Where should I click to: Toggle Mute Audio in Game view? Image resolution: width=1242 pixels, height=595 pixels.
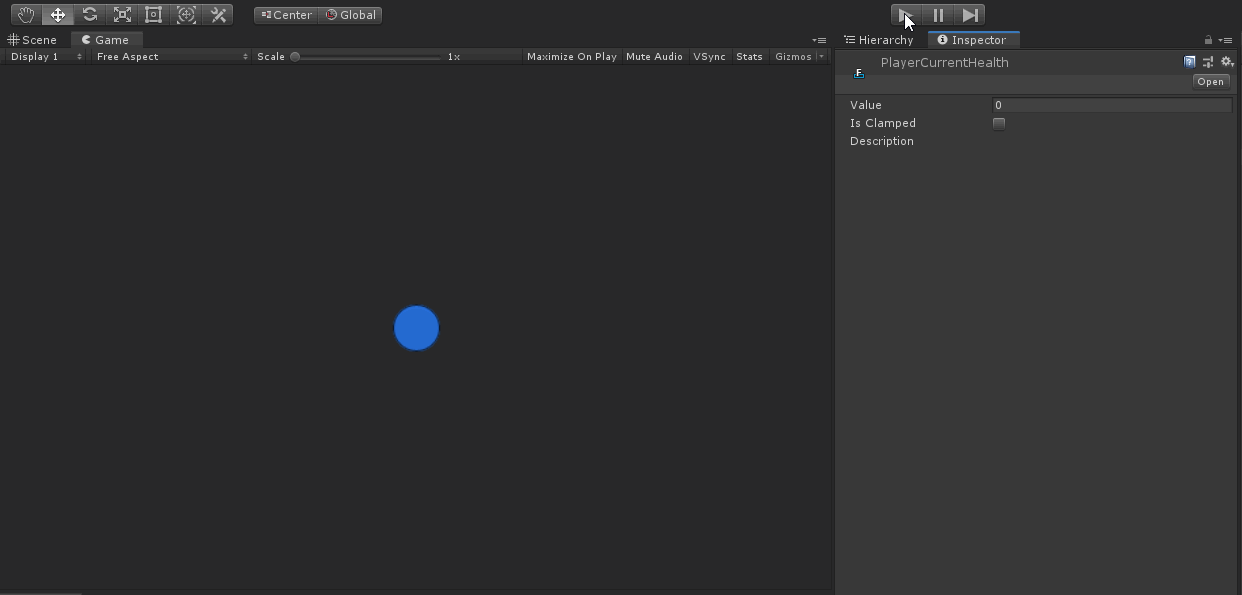(654, 57)
